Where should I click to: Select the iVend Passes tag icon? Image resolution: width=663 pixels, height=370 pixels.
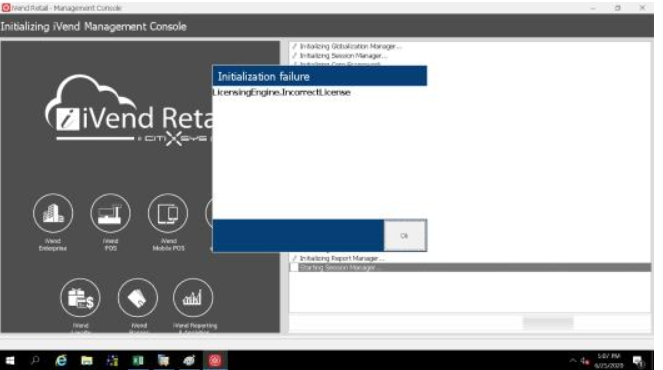pyautogui.click(x=138, y=298)
